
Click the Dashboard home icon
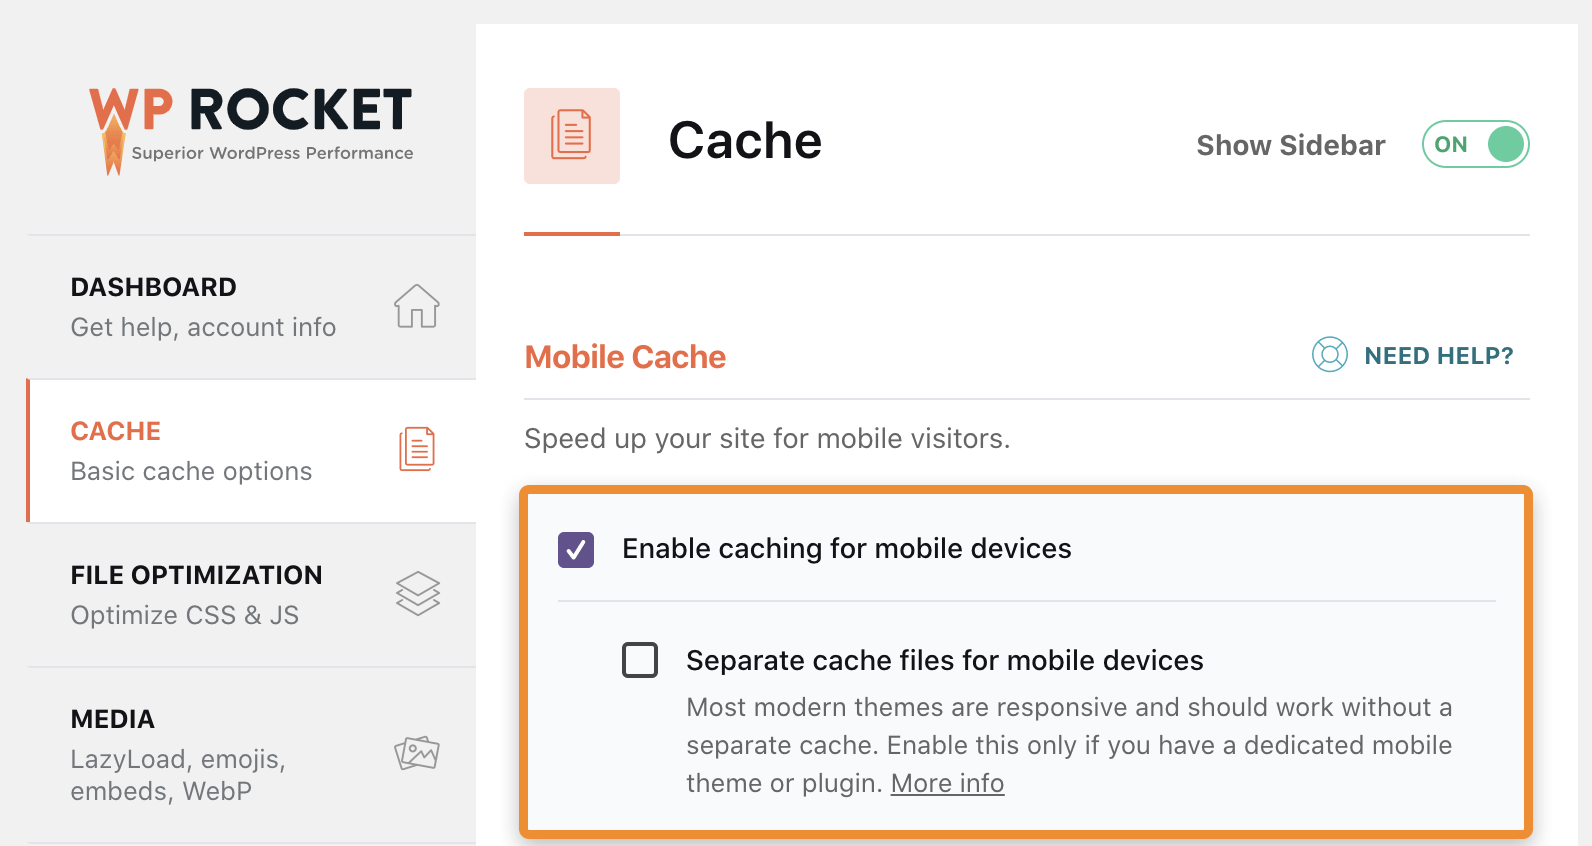417,307
